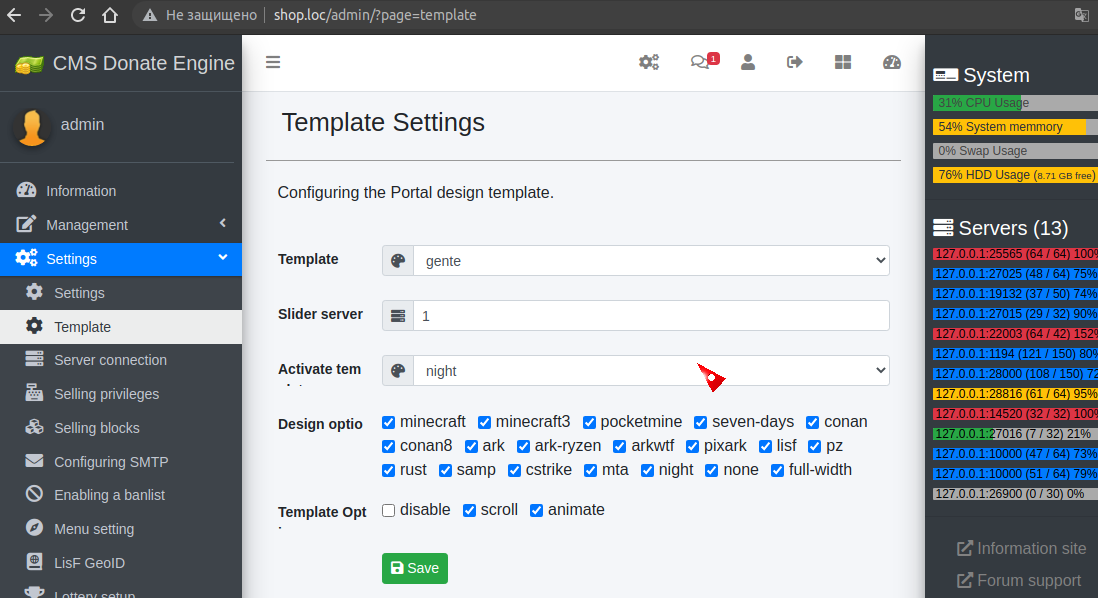Open the messages icon with notification badge
1098x598 pixels.
[x=700, y=62]
